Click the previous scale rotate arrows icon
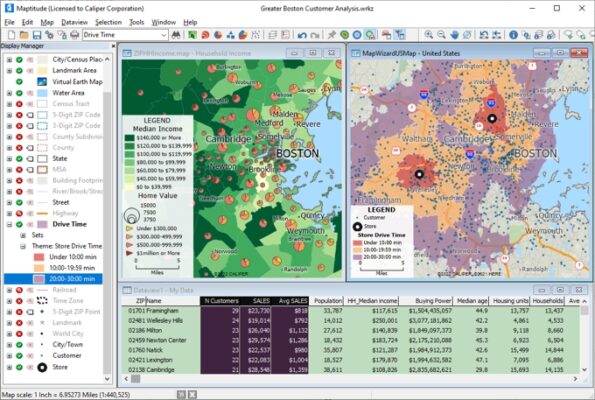 tap(484, 35)
